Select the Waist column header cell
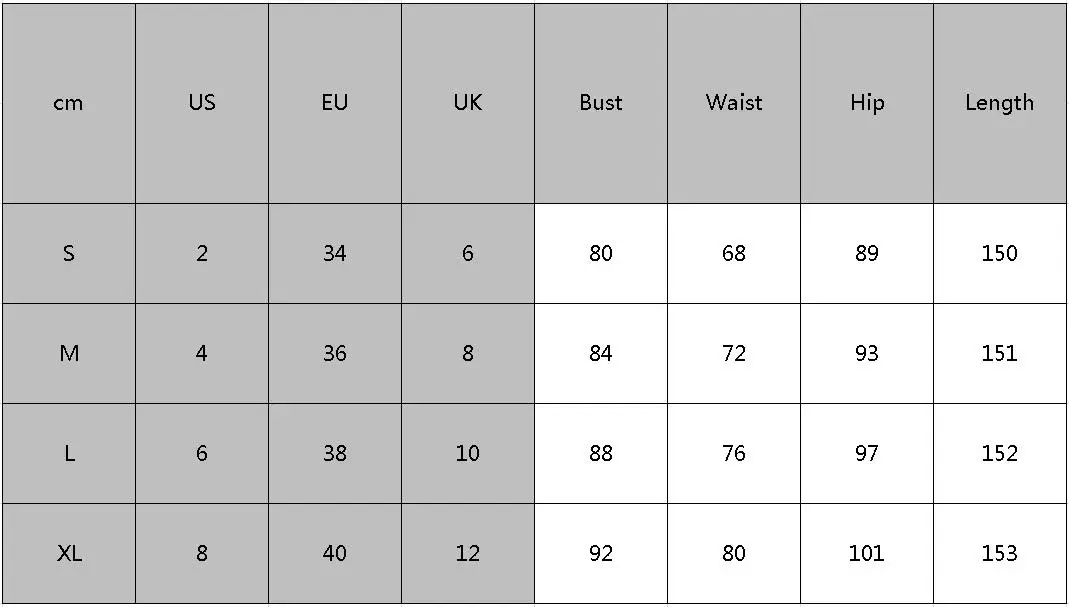This screenshot has width=1069, height=607. [x=734, y=103]
